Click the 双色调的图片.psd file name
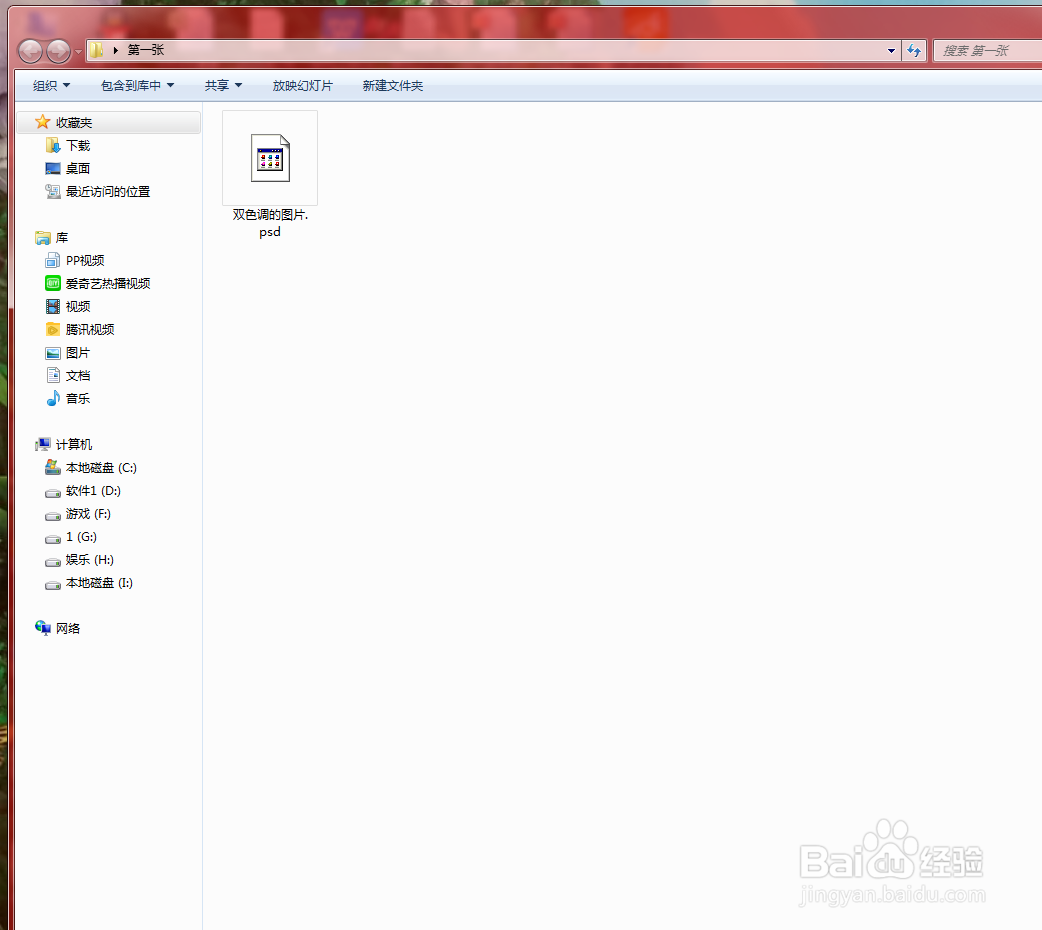Viewport: 1042px width, 930px height. [x=270, y=223]
